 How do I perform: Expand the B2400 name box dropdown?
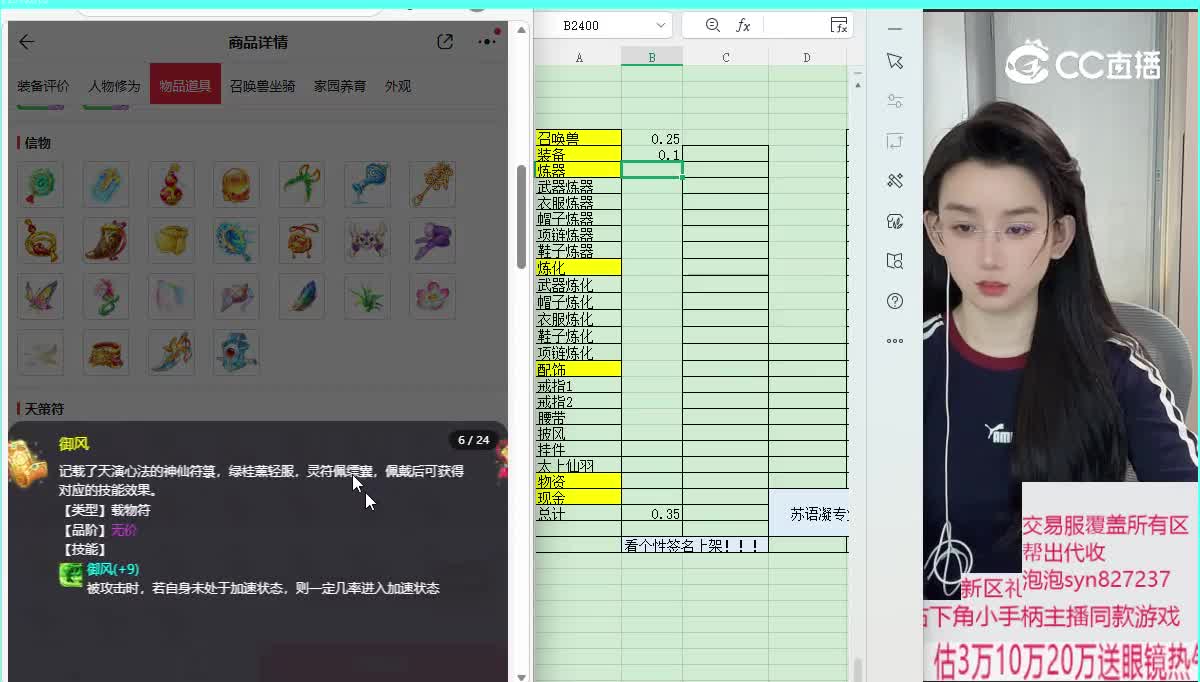(660, 26)
